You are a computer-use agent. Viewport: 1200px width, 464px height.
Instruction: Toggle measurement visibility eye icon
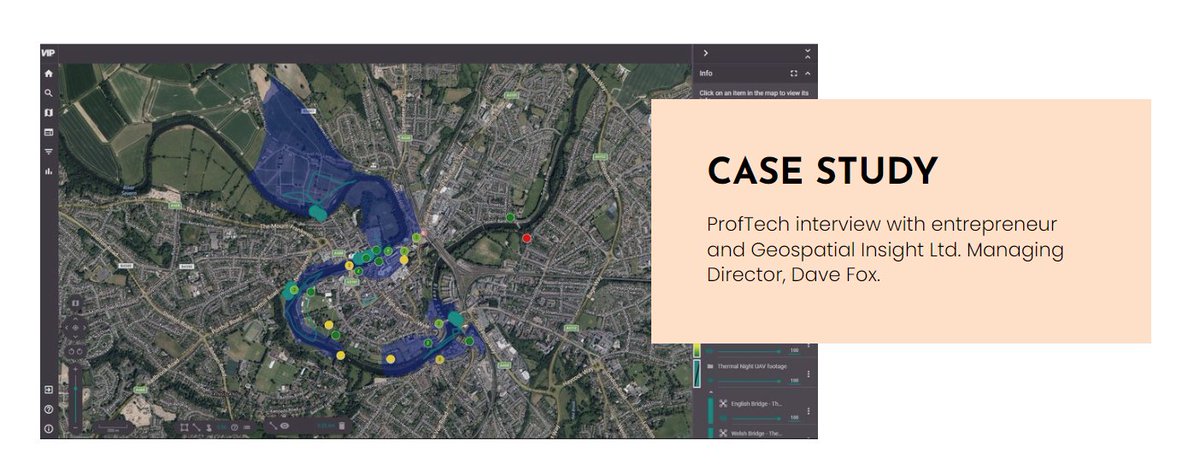[x=284, y=426]
